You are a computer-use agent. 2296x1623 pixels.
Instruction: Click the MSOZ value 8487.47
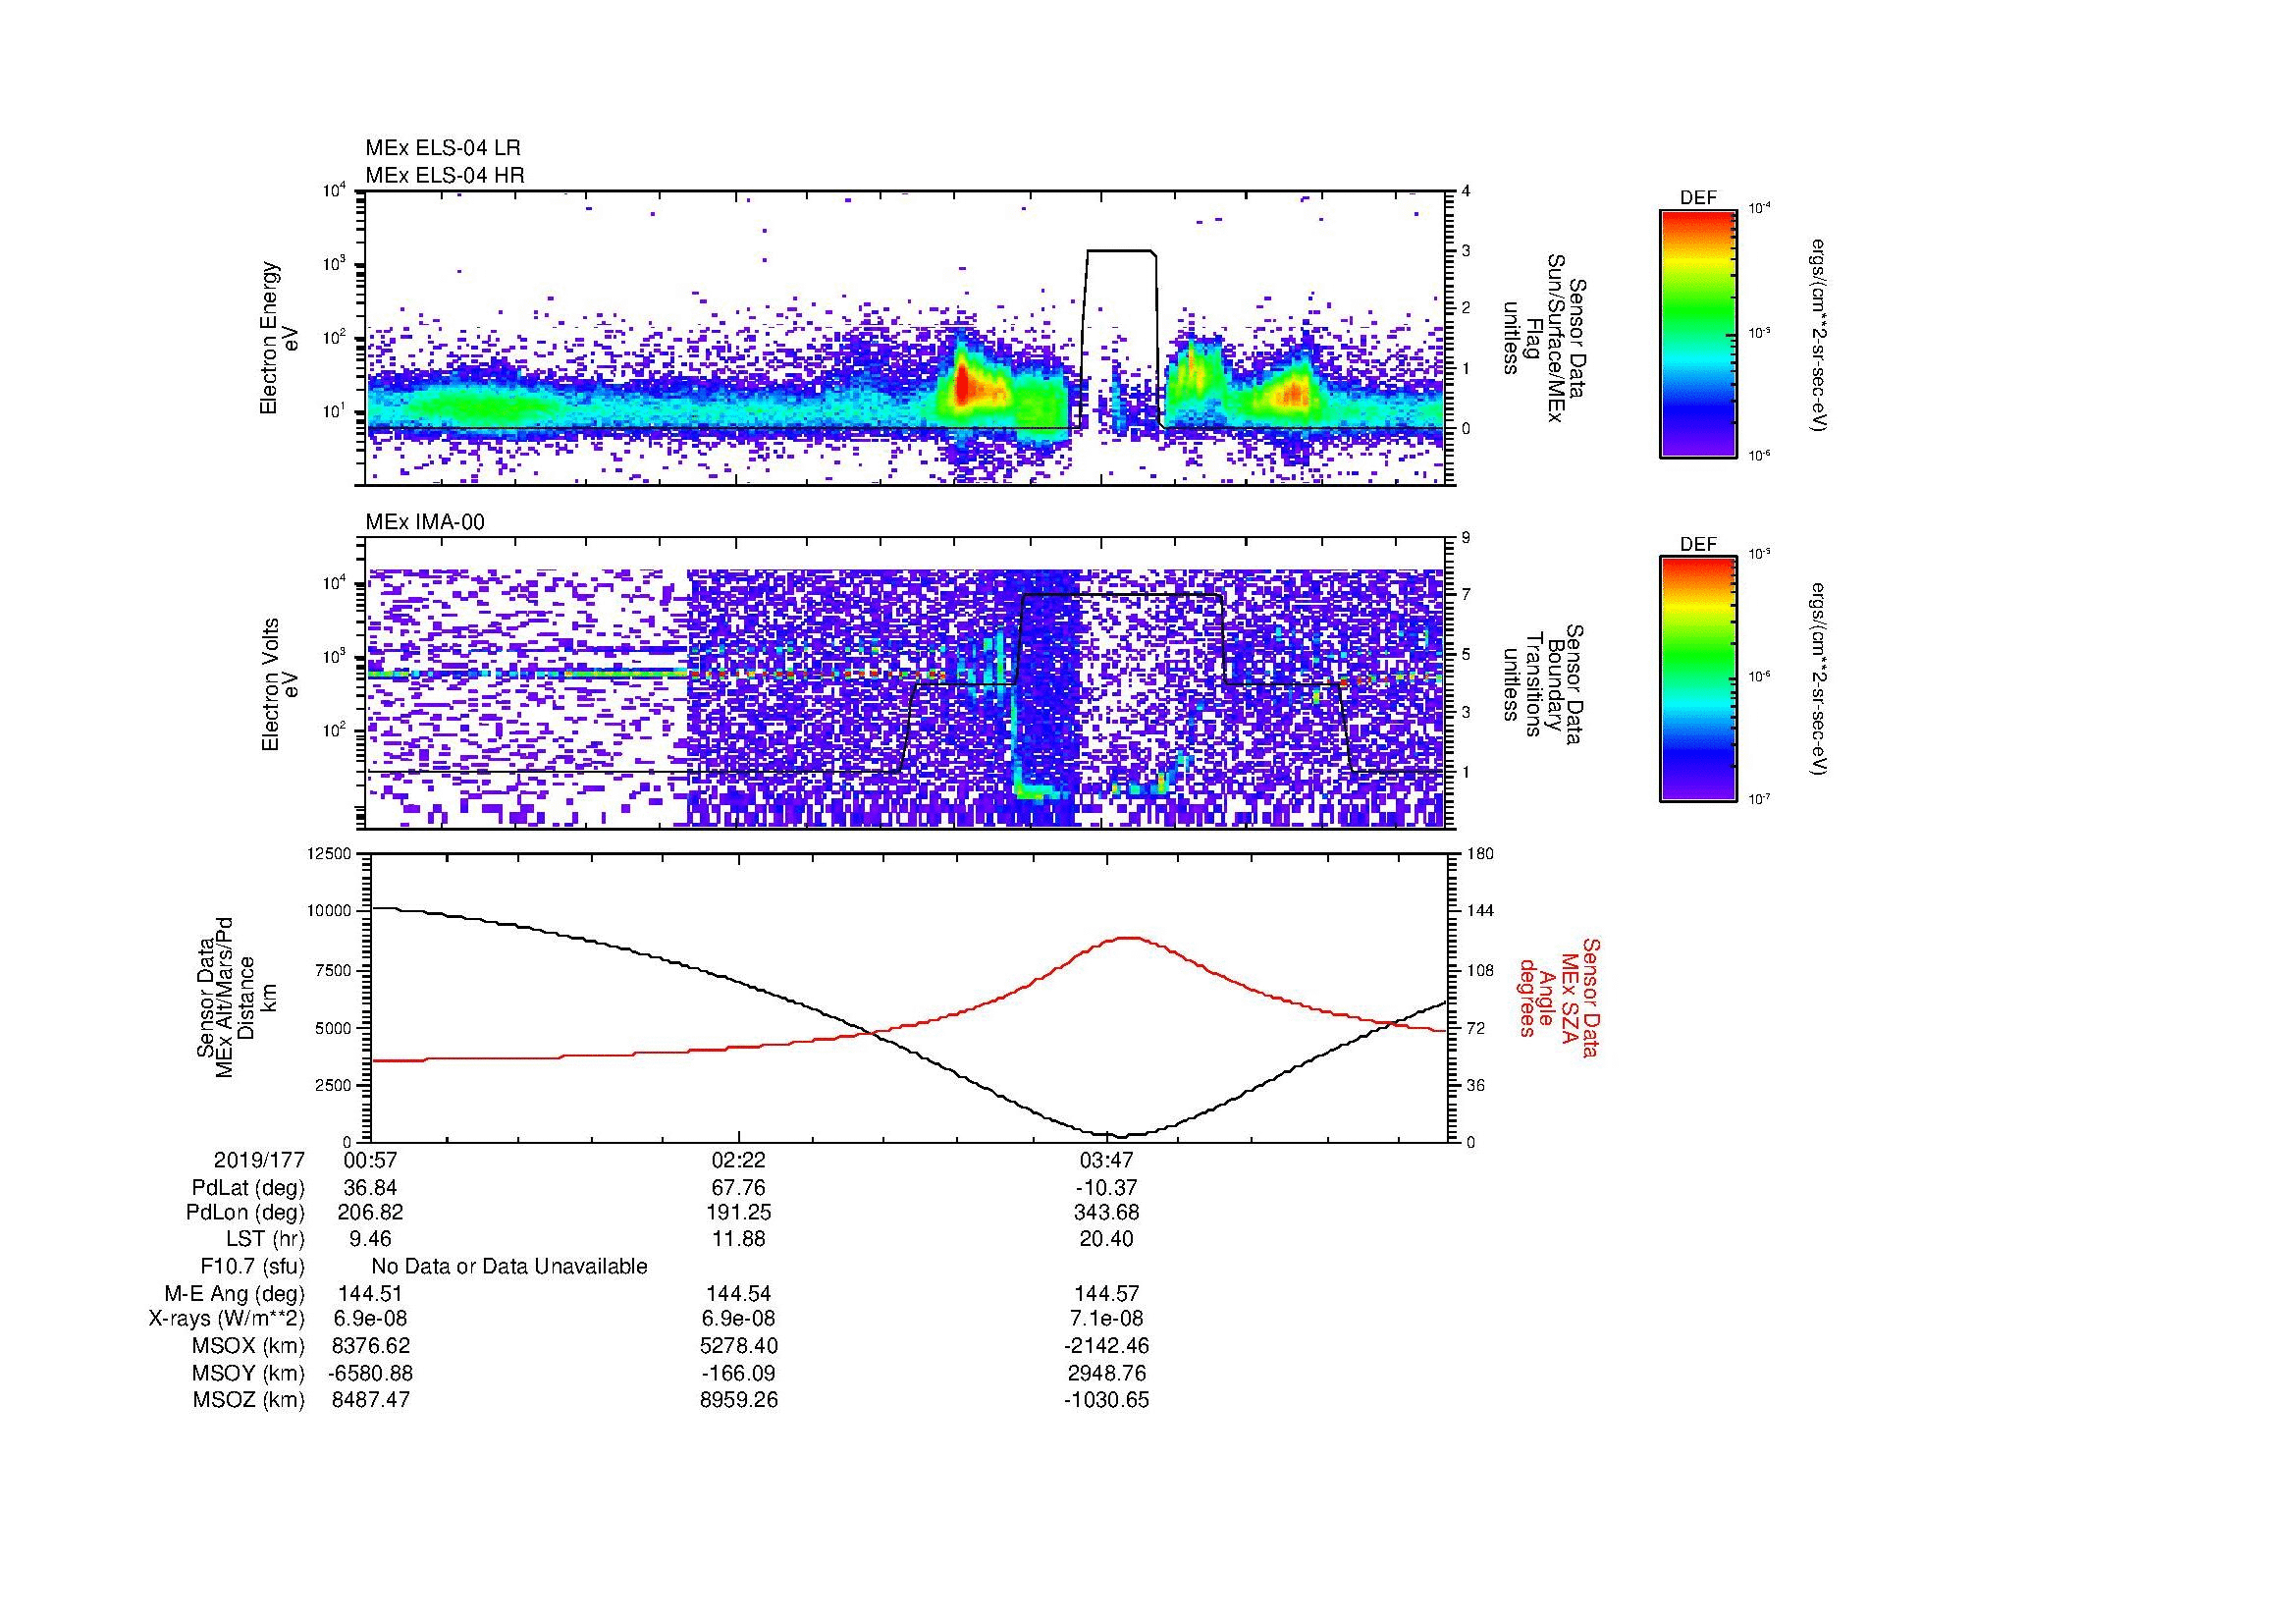[370, 1400]
